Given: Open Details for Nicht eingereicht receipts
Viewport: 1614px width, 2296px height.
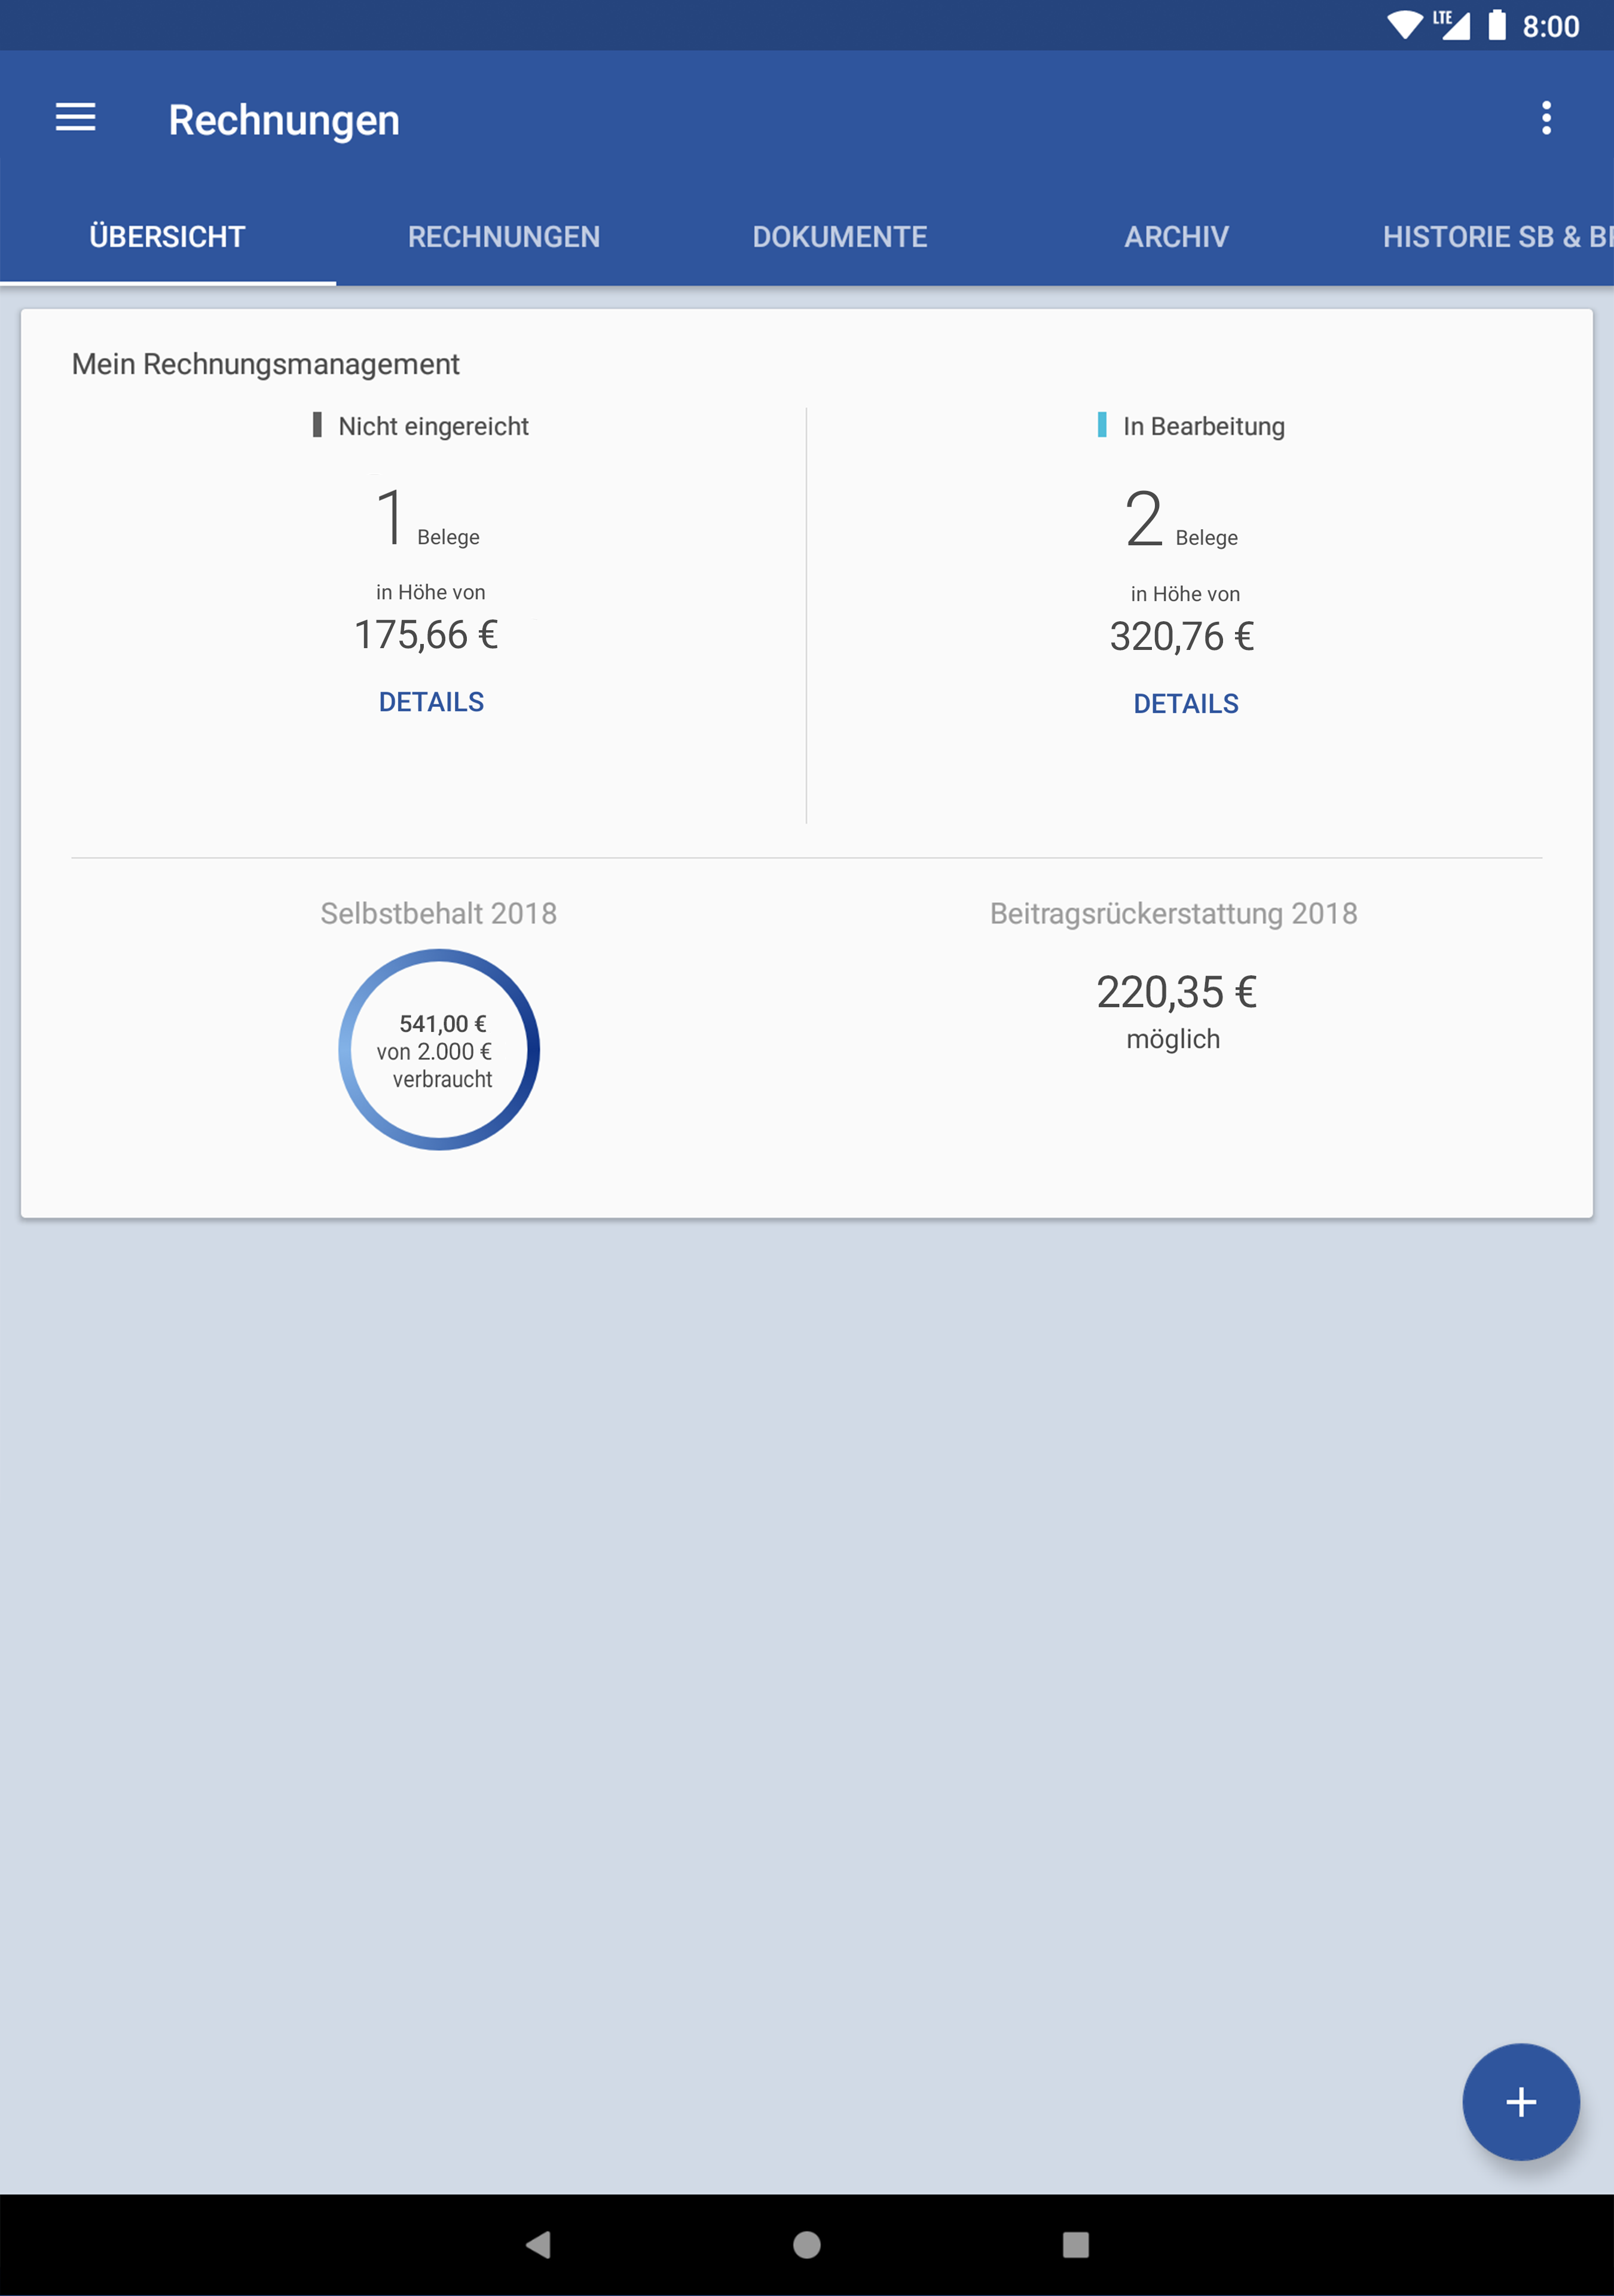Looking at the screenshot, I should point(431,702).
